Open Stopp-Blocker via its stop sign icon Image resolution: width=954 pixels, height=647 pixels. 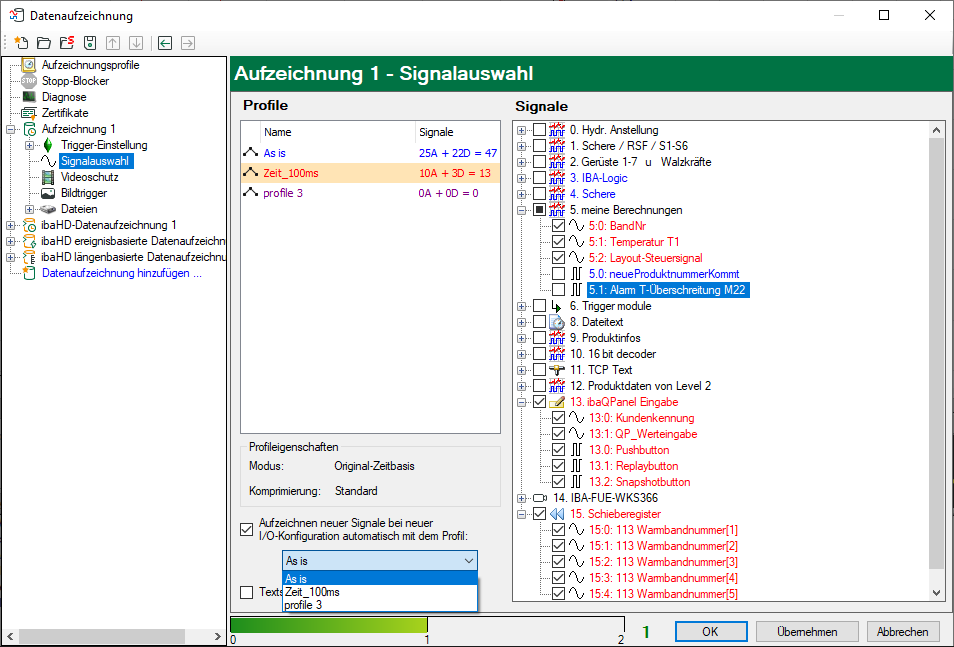pyautogui.click(x=29, y=81)
